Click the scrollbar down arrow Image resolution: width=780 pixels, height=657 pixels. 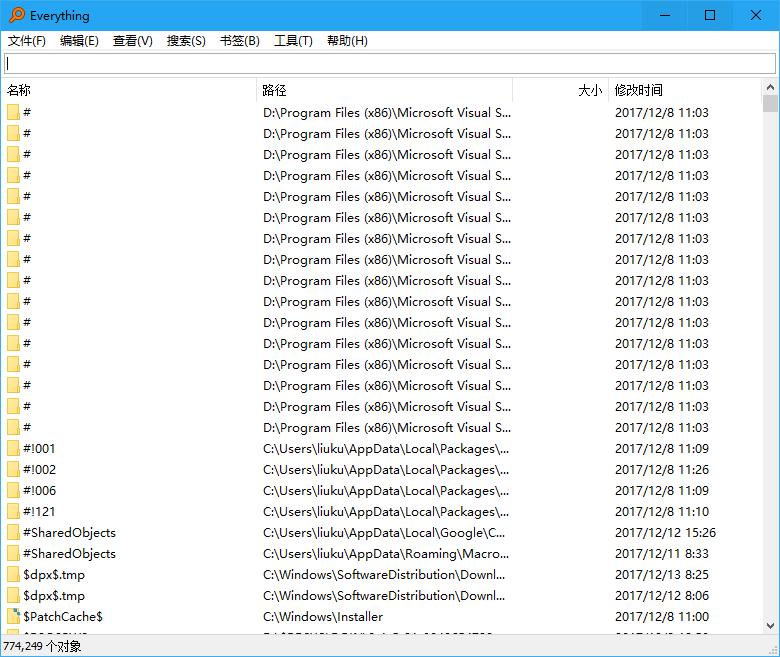coord(770,626)
